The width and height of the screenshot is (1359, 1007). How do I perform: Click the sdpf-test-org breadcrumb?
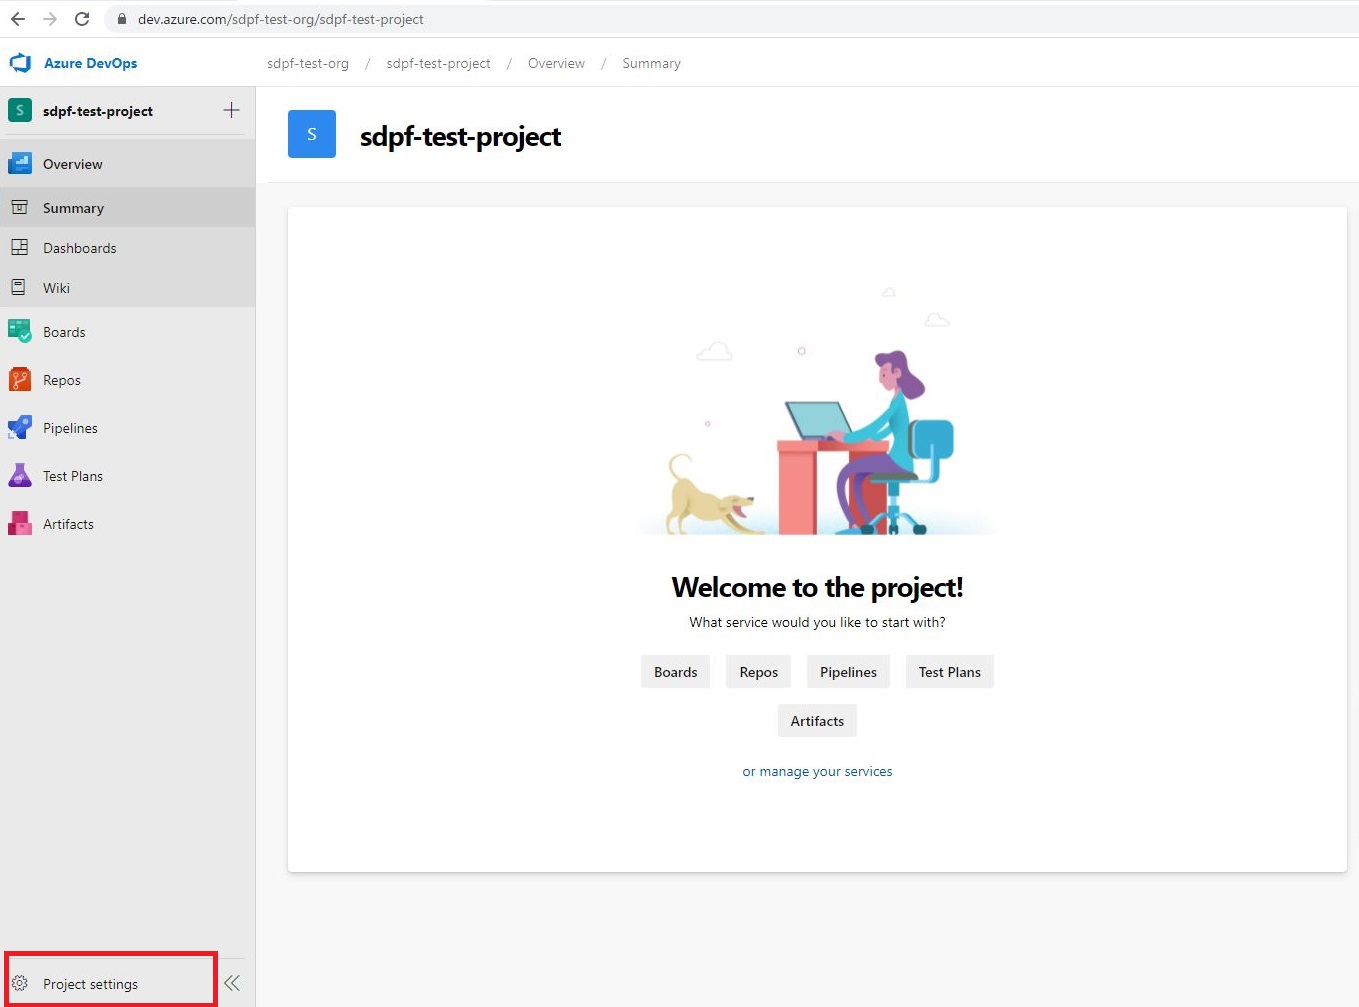tap(308, 63)
